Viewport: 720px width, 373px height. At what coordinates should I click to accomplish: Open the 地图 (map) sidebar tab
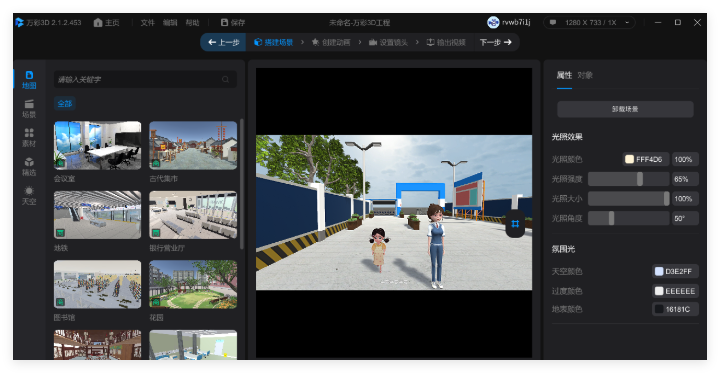(29, 79)
